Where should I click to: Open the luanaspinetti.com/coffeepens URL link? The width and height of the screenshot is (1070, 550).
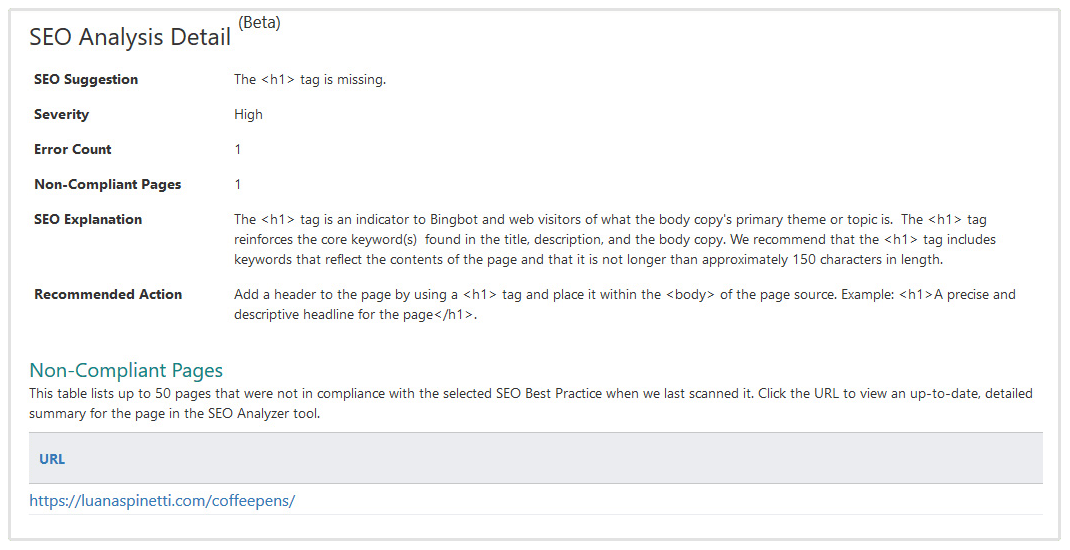(x=162, y=501)
